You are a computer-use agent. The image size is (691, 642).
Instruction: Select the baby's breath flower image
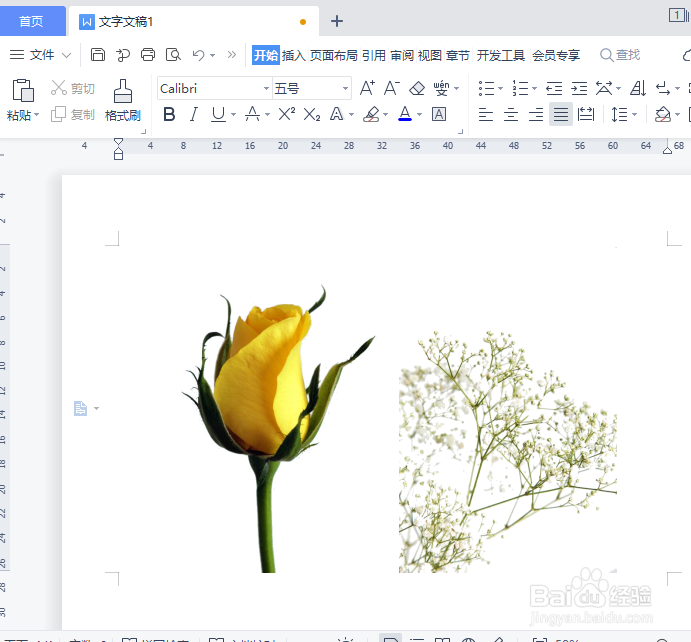(508, 452)
